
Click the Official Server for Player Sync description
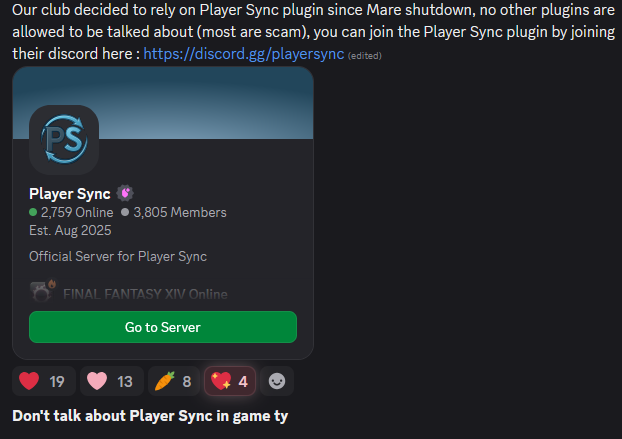pyautogui.click(x=118, y=257)
